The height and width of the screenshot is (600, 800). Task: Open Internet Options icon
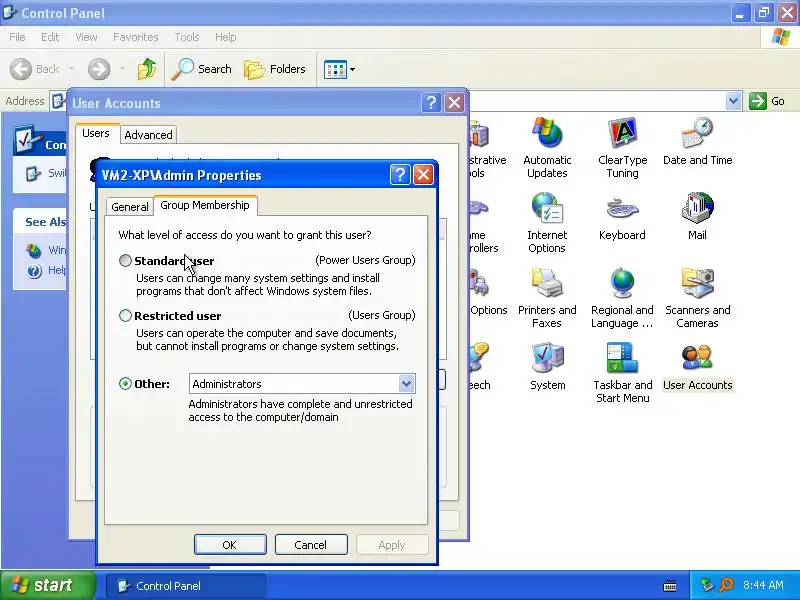[547, 223]
